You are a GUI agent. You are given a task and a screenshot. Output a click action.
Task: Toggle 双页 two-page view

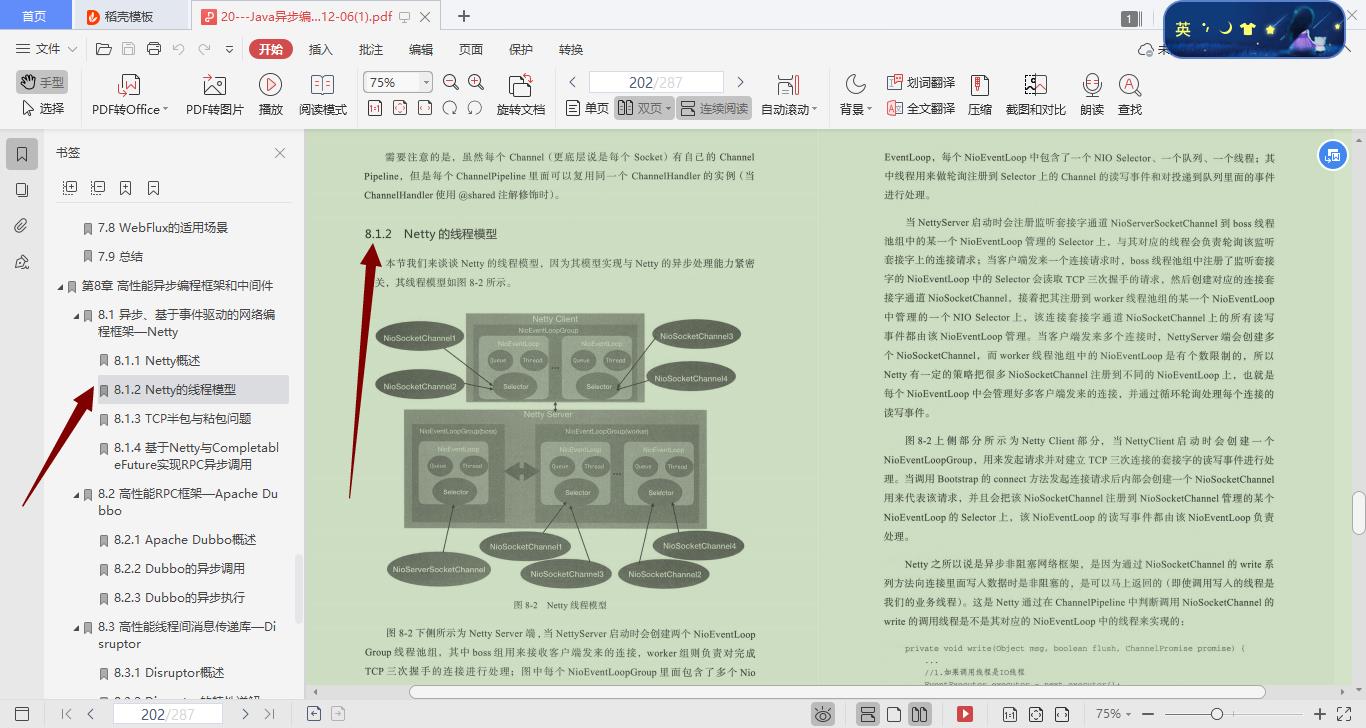click(x=643, y=108)
